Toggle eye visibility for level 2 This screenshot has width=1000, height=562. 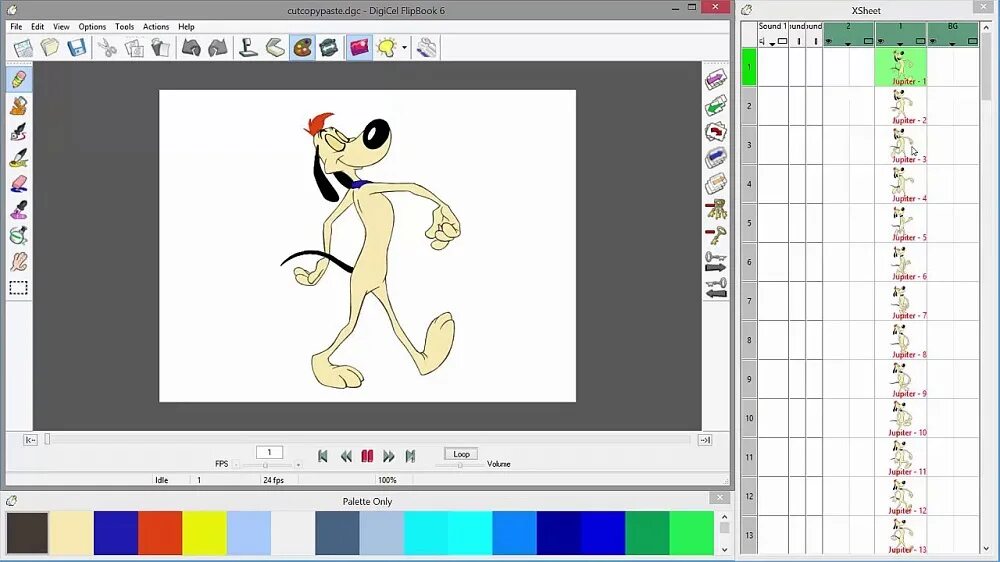click(828, 42)
